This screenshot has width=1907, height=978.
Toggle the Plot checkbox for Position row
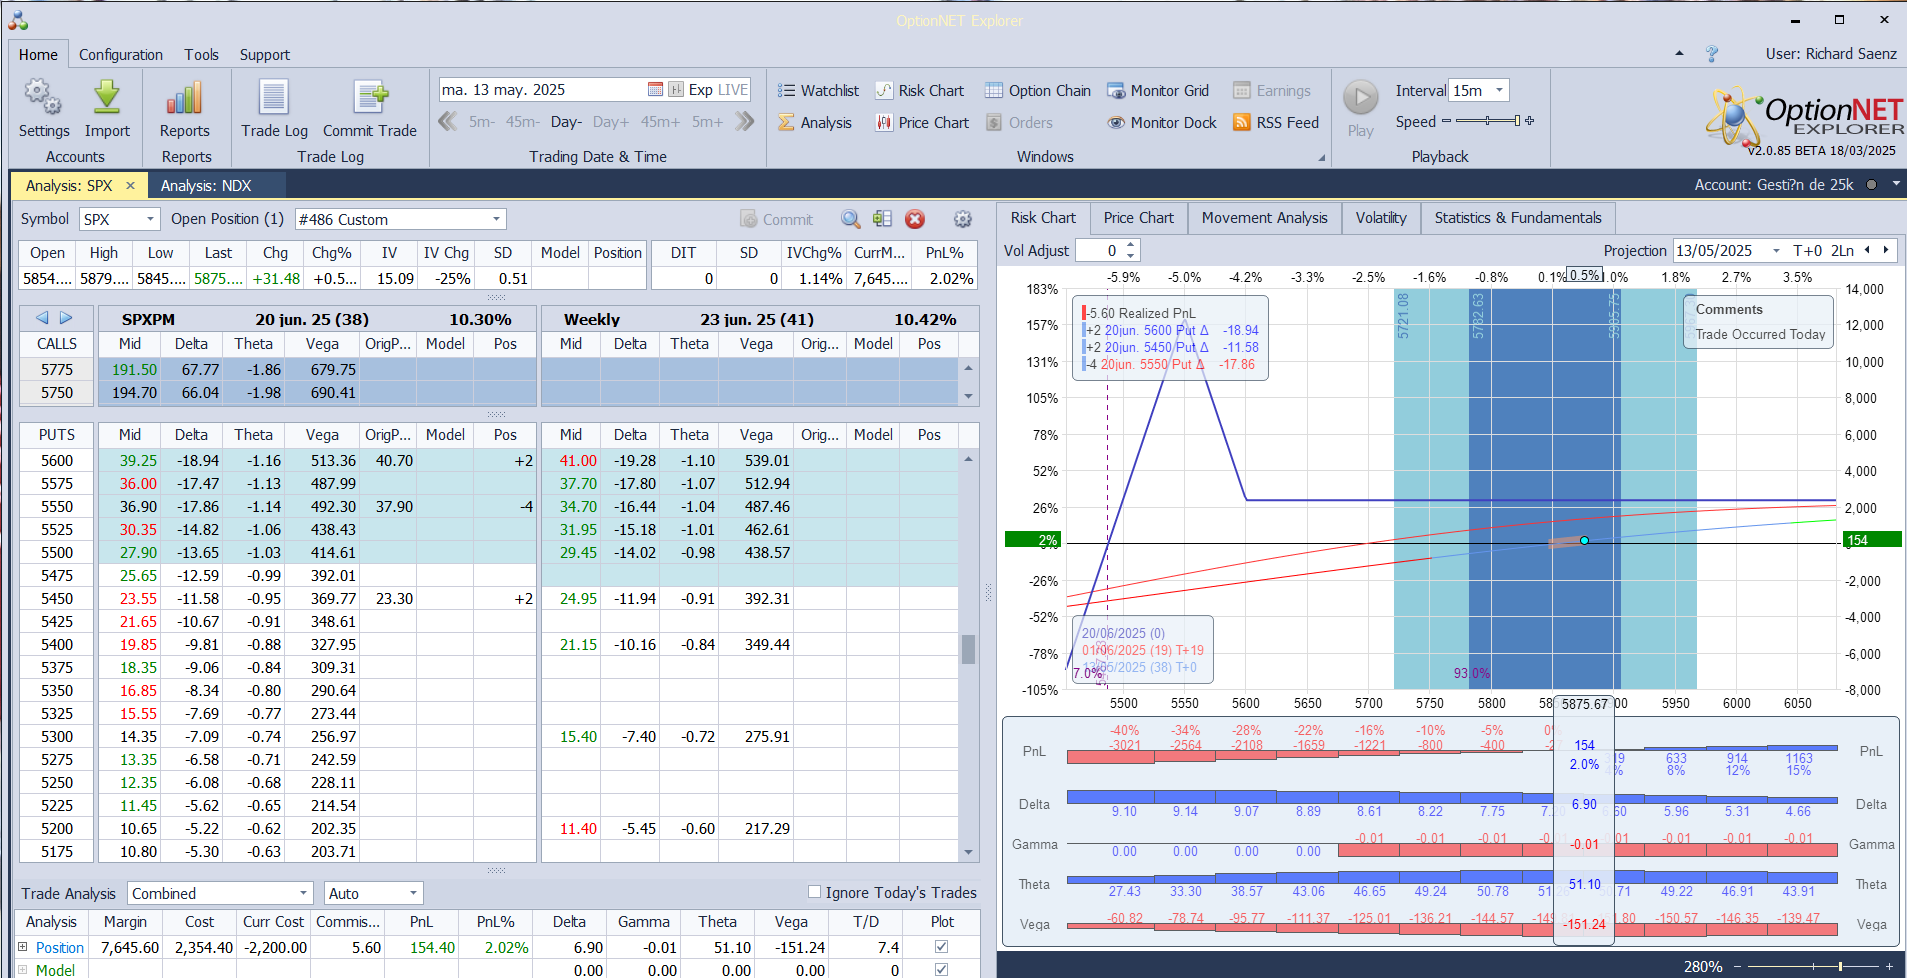tap(941, 946)
